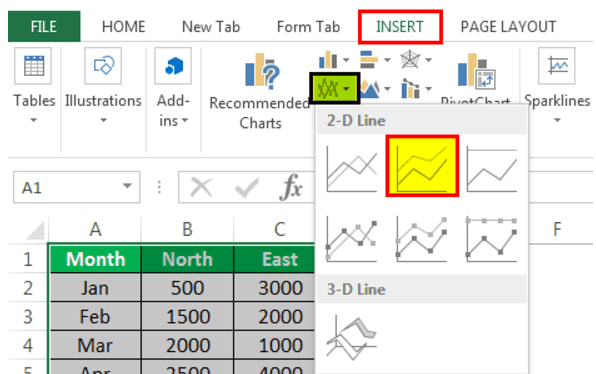Choose the Stacked Line chart option
This screenshot has width=596, height=374.
coord(422,166)
